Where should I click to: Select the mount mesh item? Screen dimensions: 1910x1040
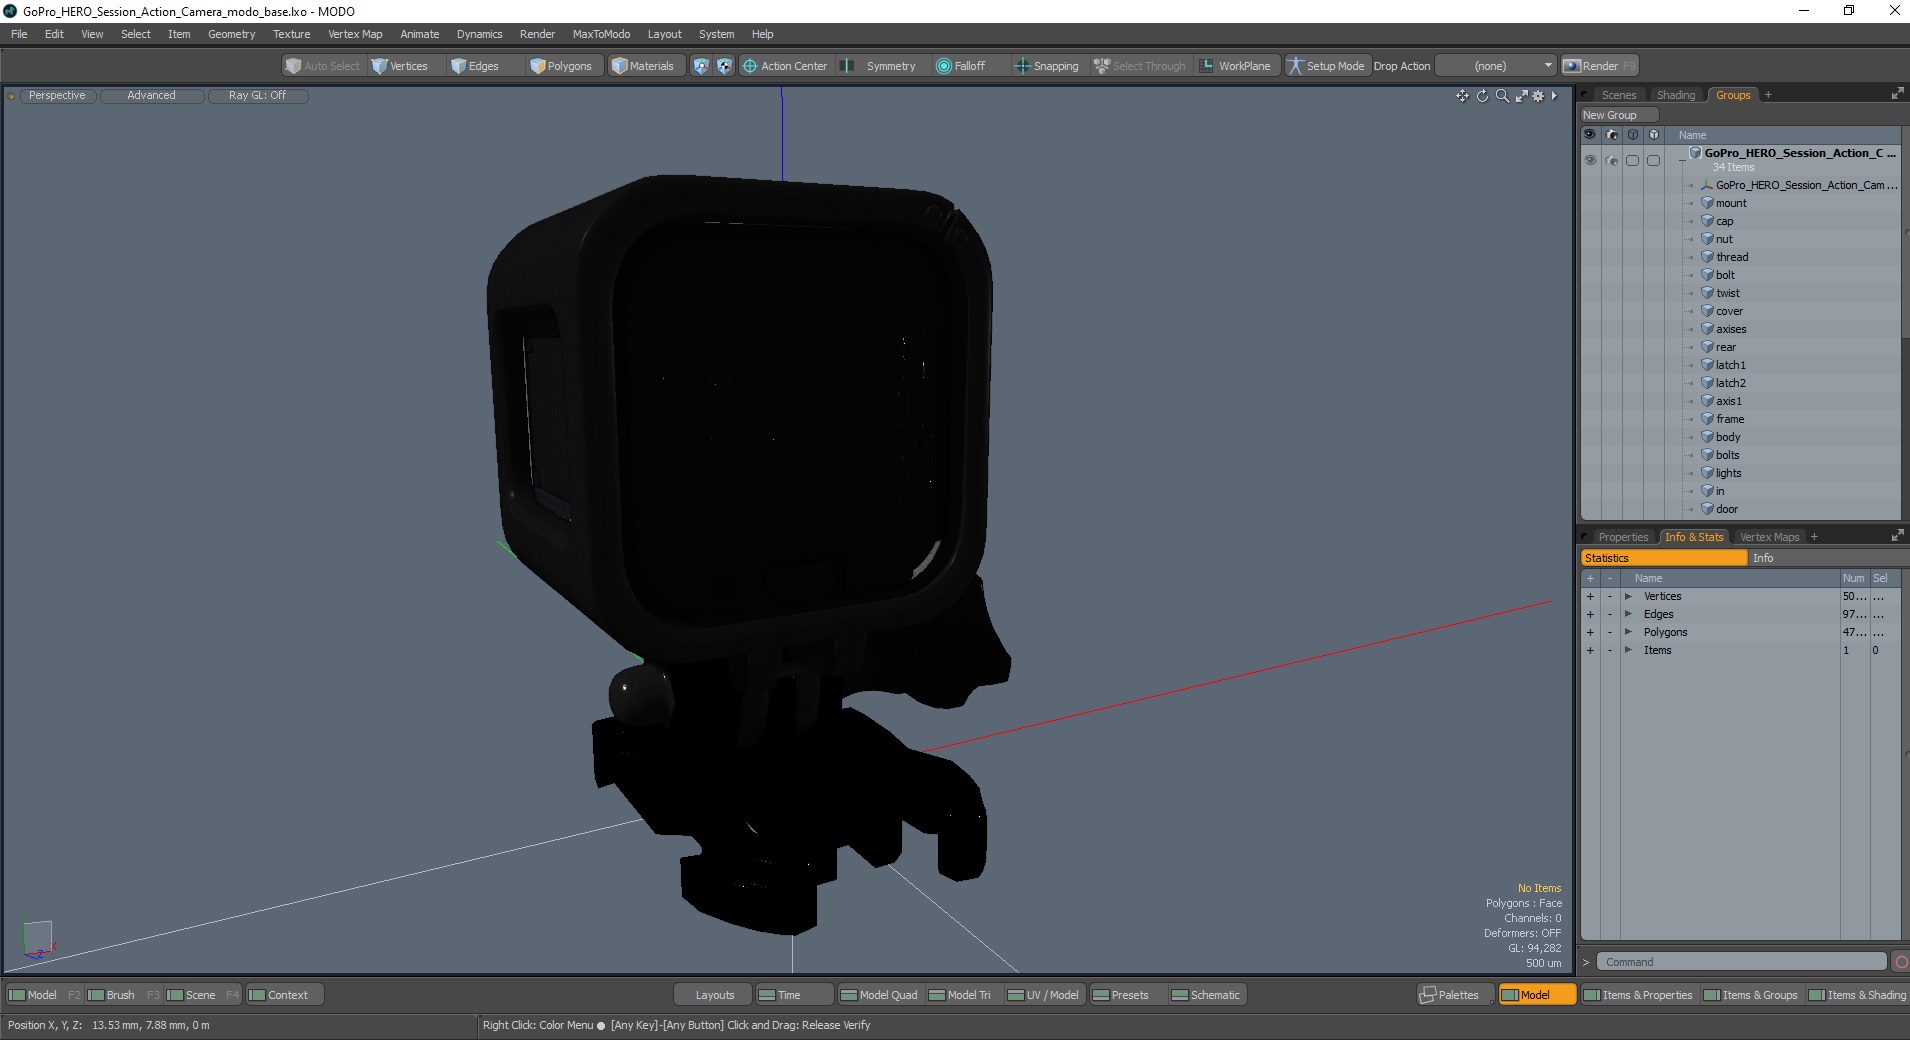click(x=1730, y=203)
